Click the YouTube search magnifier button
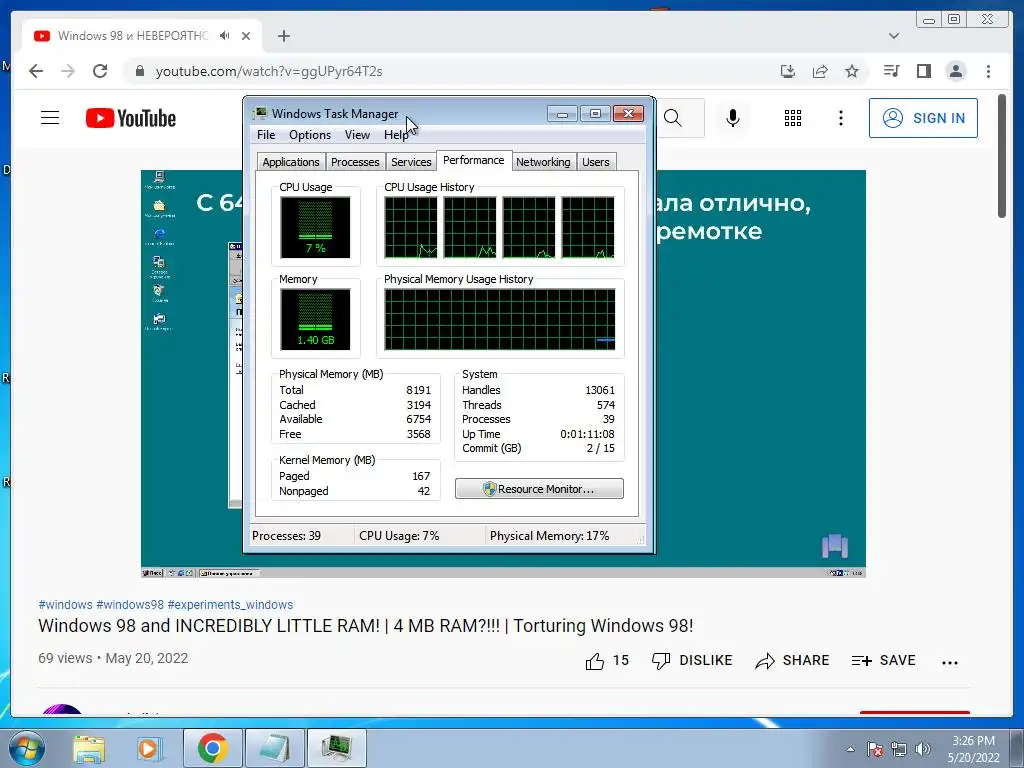The height and width of the screenshot is (768, 1024). (673, 118)
